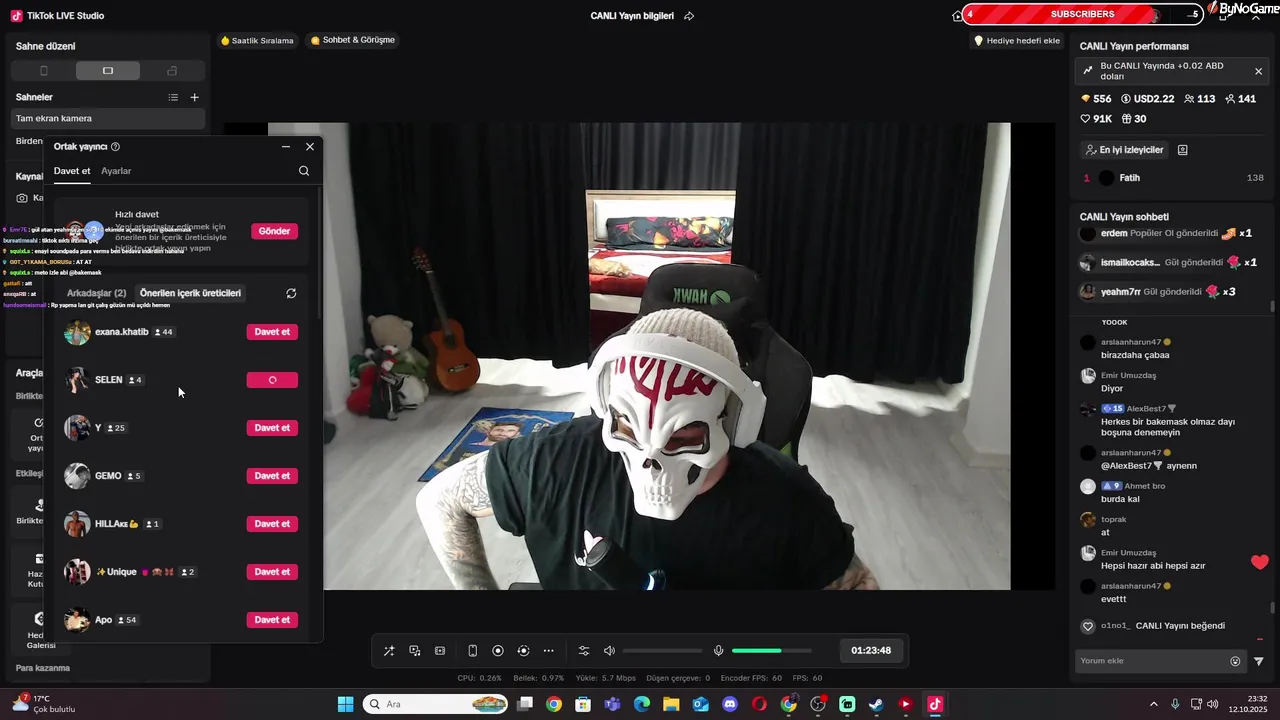Open the Önerilen içerik üreticileri tab

[190, 293]
